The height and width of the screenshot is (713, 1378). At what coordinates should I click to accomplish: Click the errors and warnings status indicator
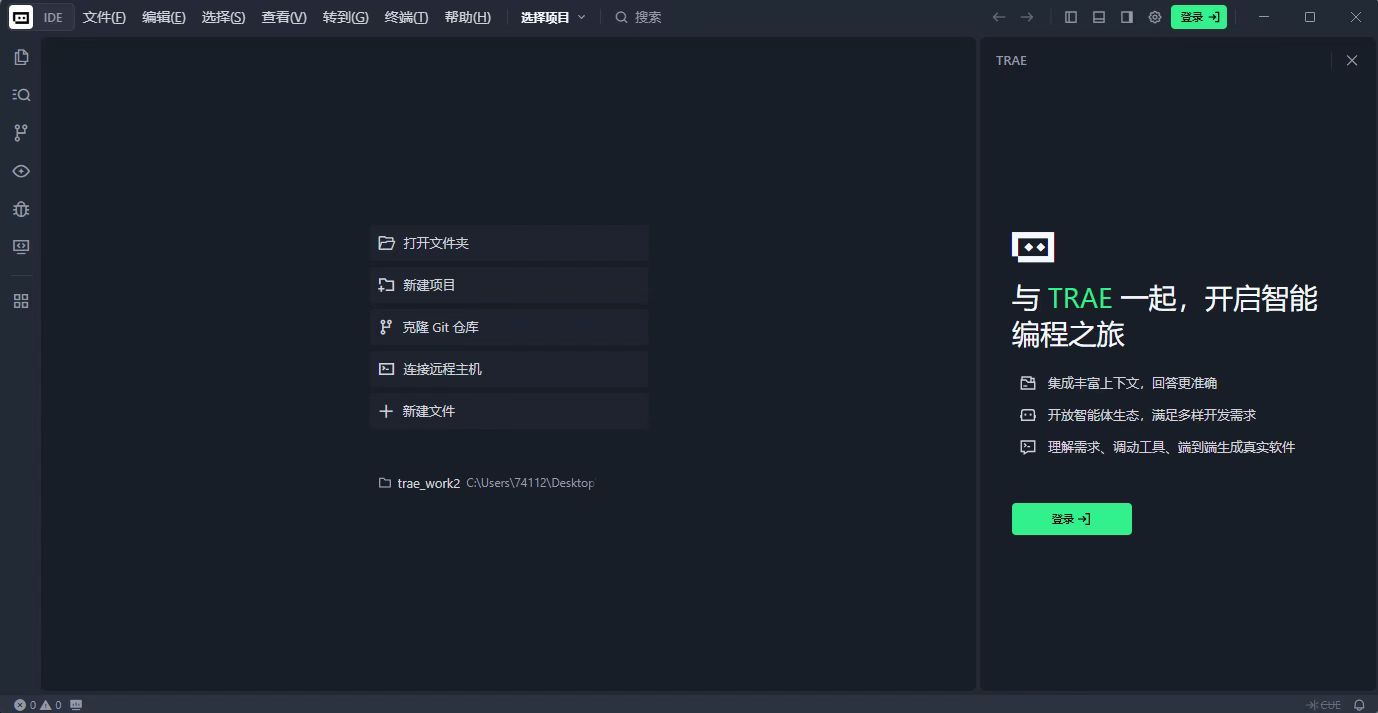38,705
